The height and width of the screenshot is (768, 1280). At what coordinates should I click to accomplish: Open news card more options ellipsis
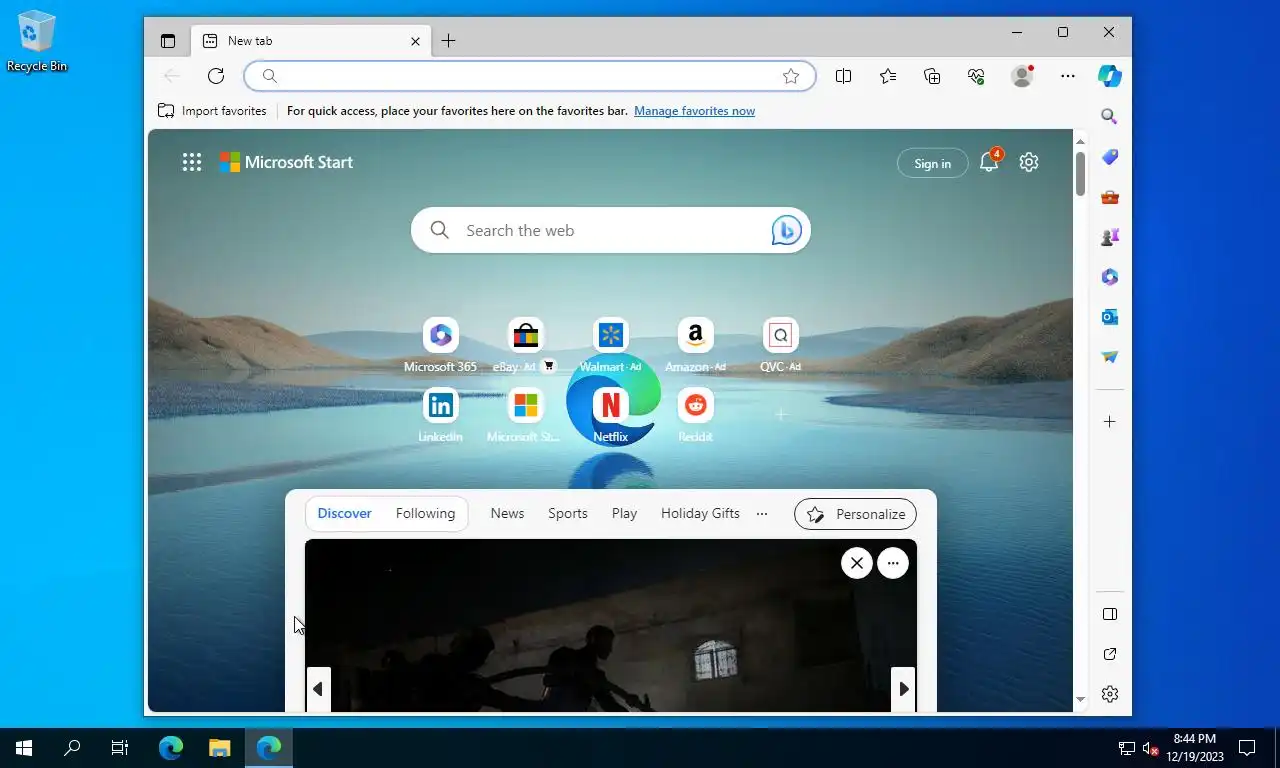(x=893, y=563)
